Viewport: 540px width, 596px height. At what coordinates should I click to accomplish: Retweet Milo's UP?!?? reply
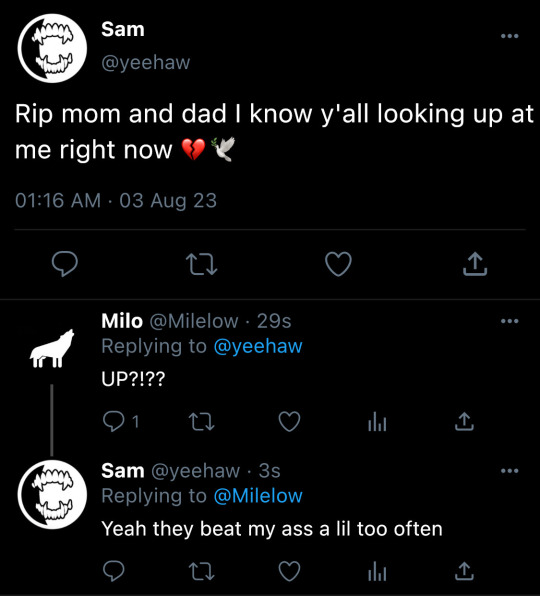[x=202, y=422]
